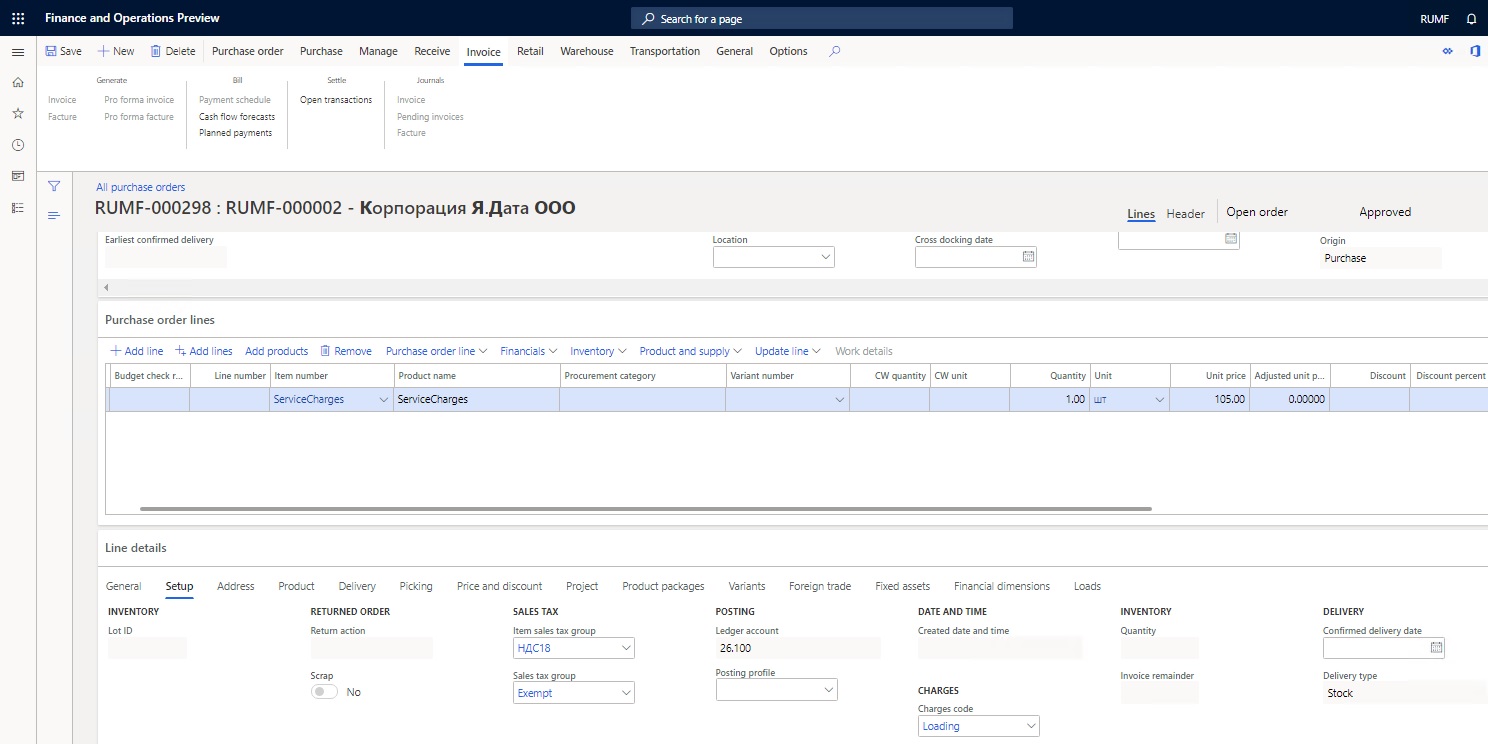The width and height of the screenshot is (1488, 744).
Task: Switch to the Warehouse ribbon tab
Action: [587, 51]
